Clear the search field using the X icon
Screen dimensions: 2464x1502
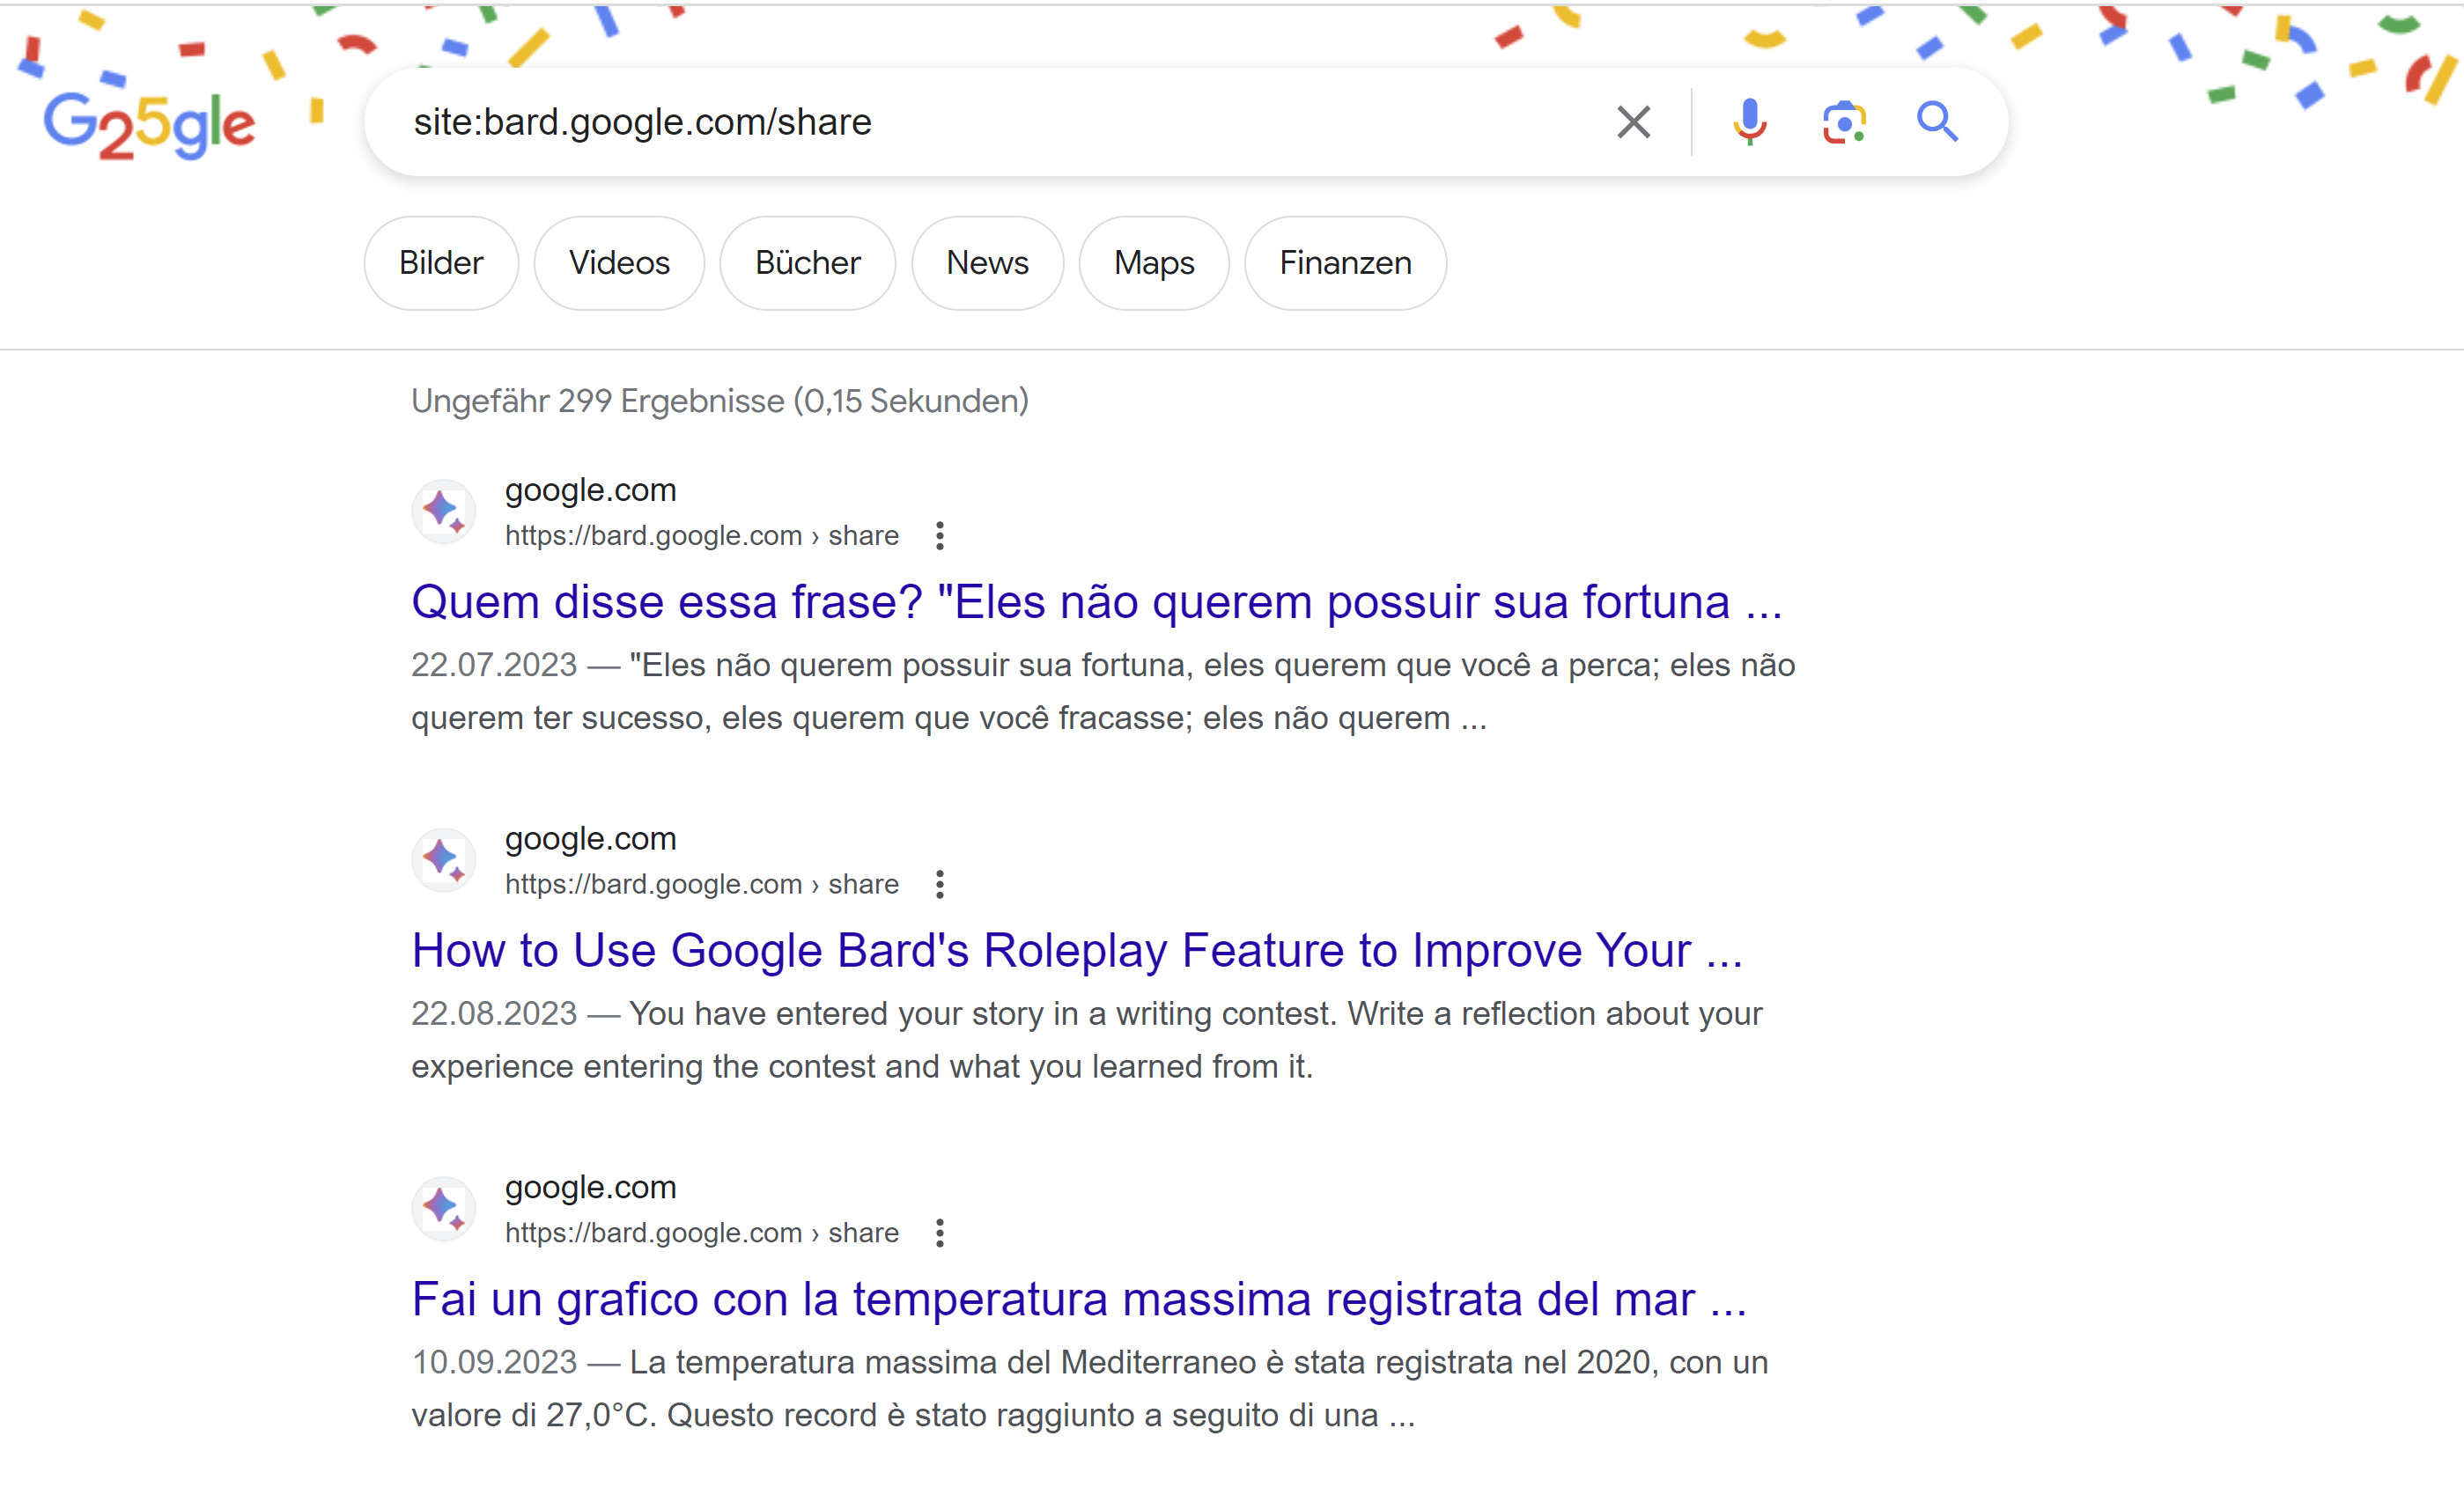[1632, 121]
